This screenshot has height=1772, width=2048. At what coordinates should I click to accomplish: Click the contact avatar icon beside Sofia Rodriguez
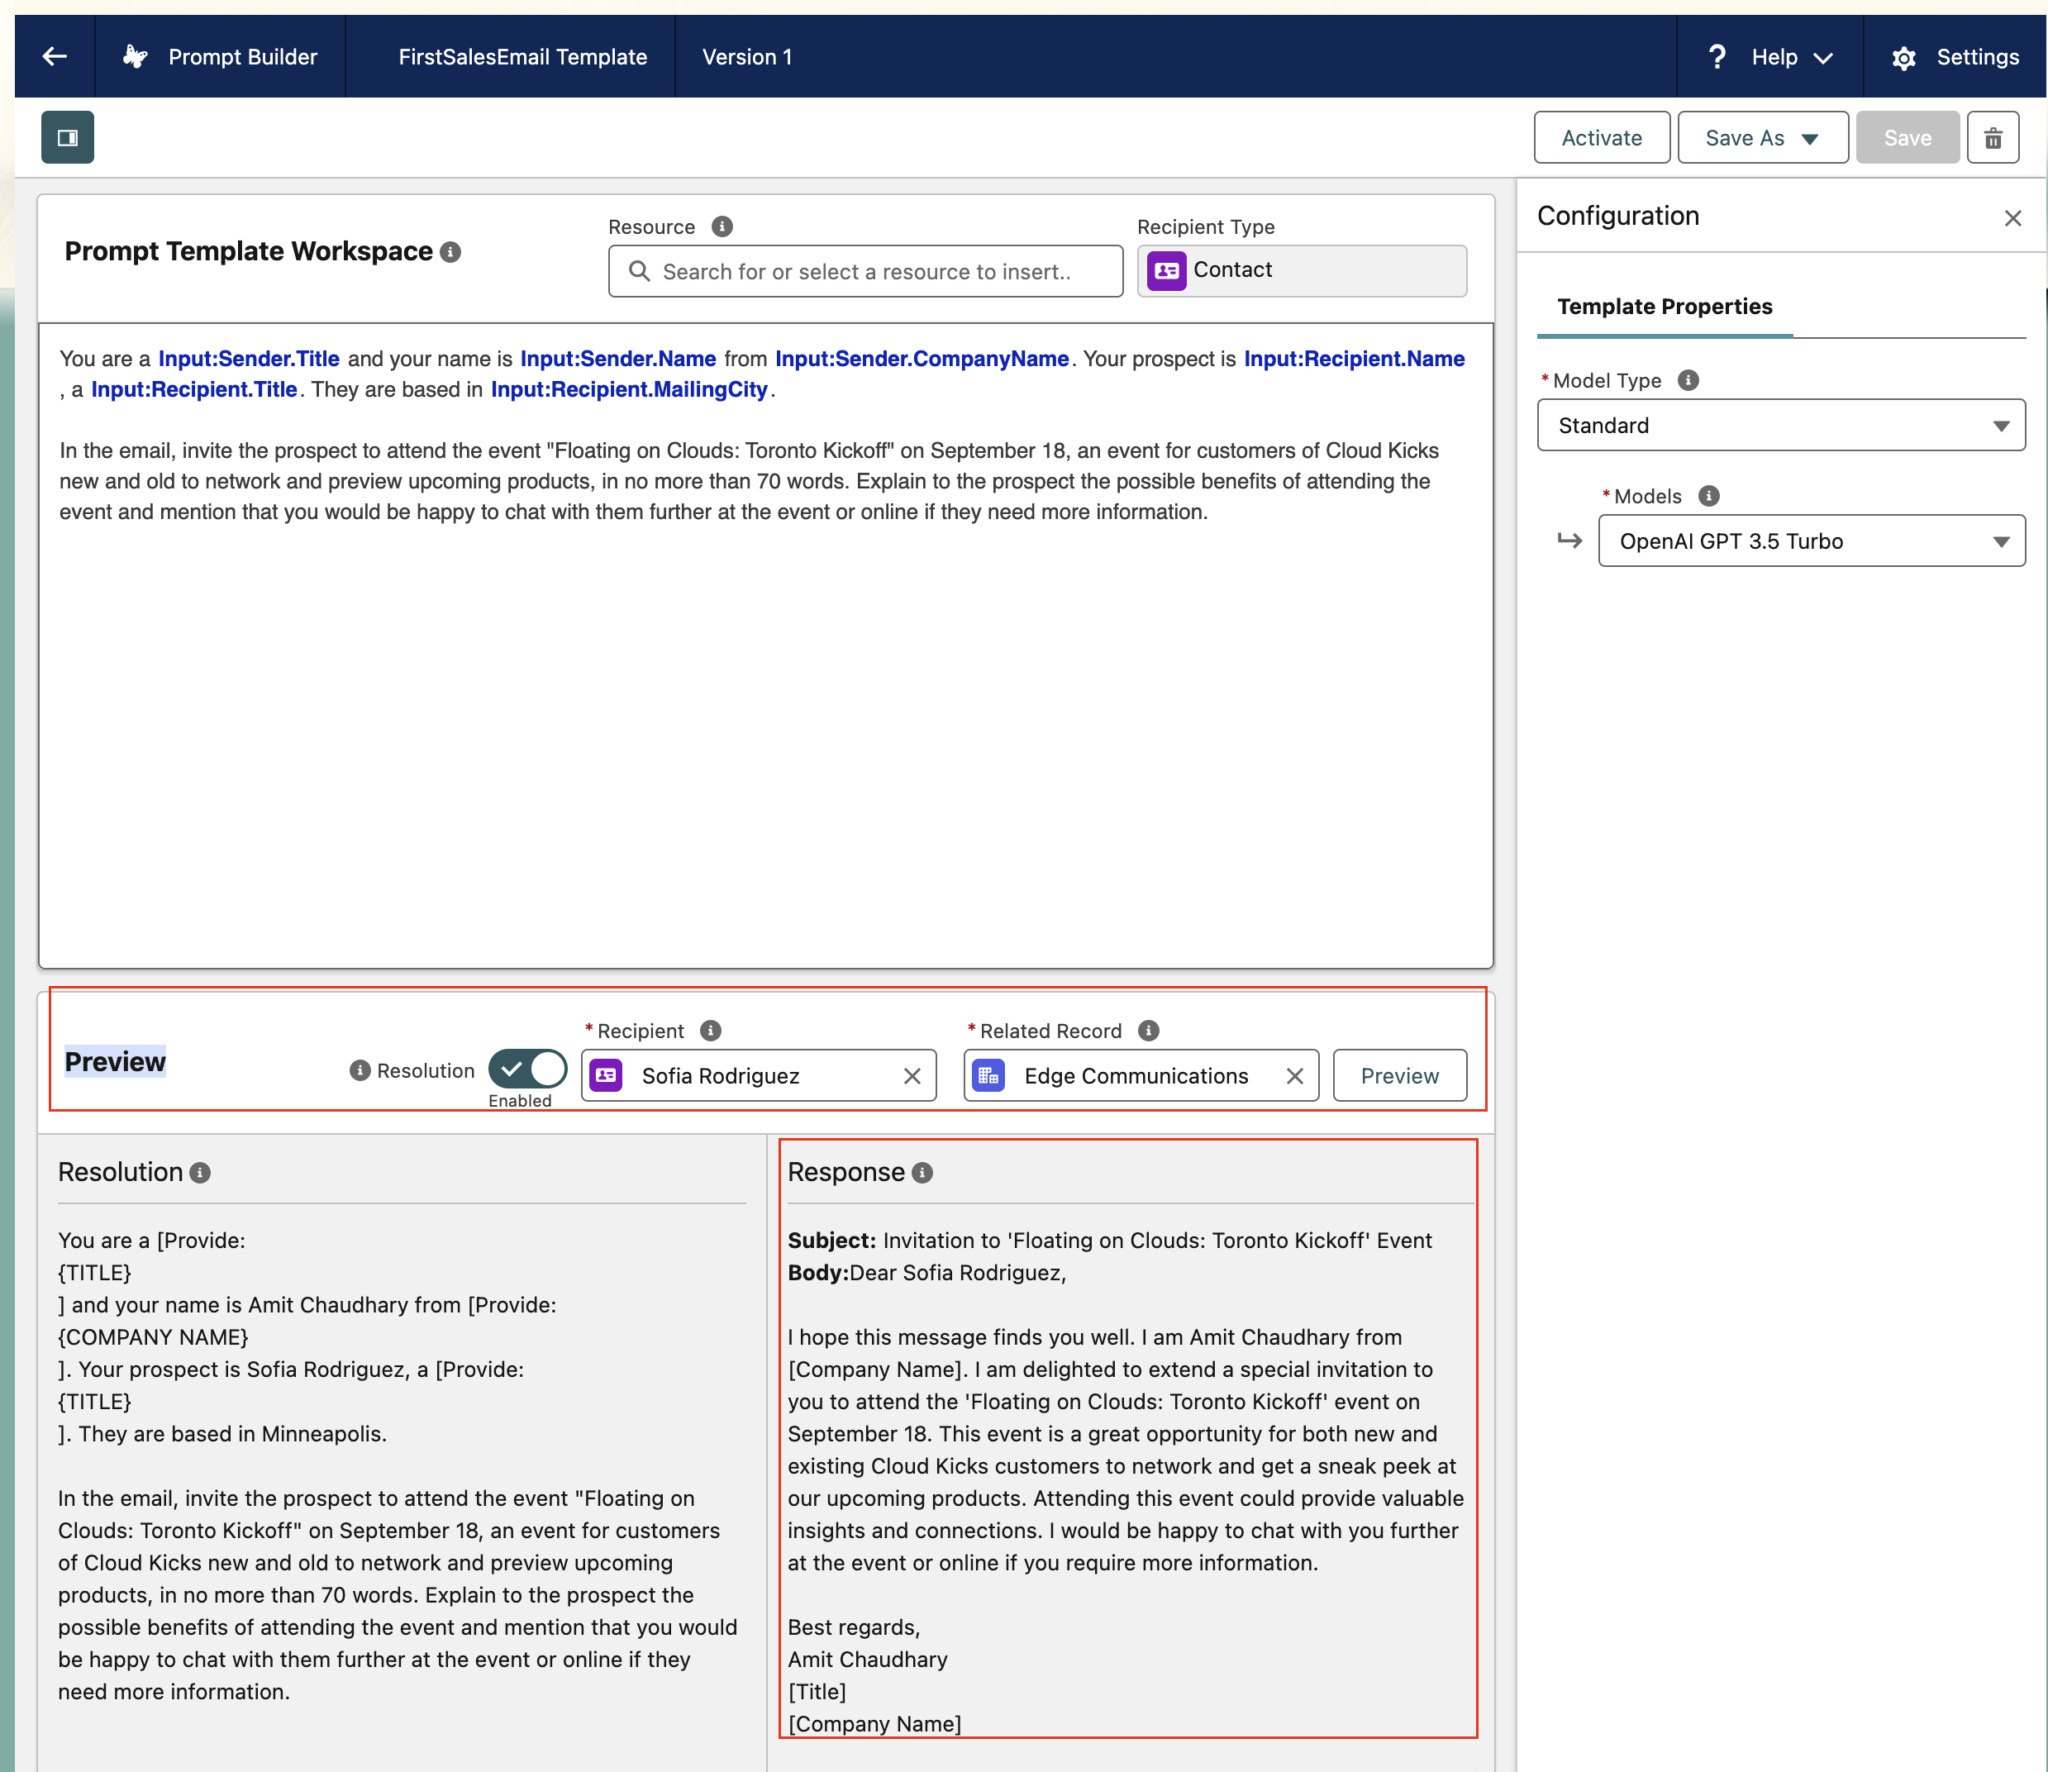point(606,1075)
